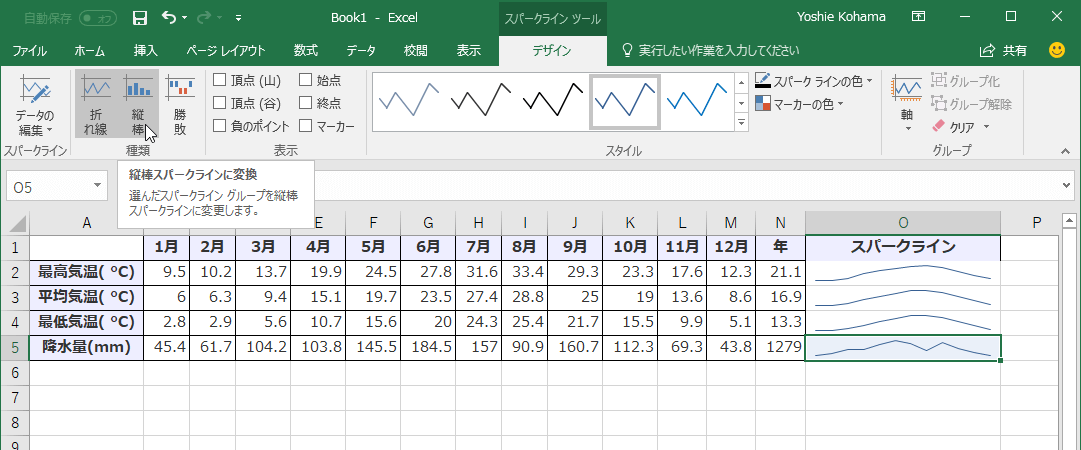Image resolution: width=1081 pixels, height=450 pixels.
Task: Check the 負のポイント checkbox
Action: 220,126
